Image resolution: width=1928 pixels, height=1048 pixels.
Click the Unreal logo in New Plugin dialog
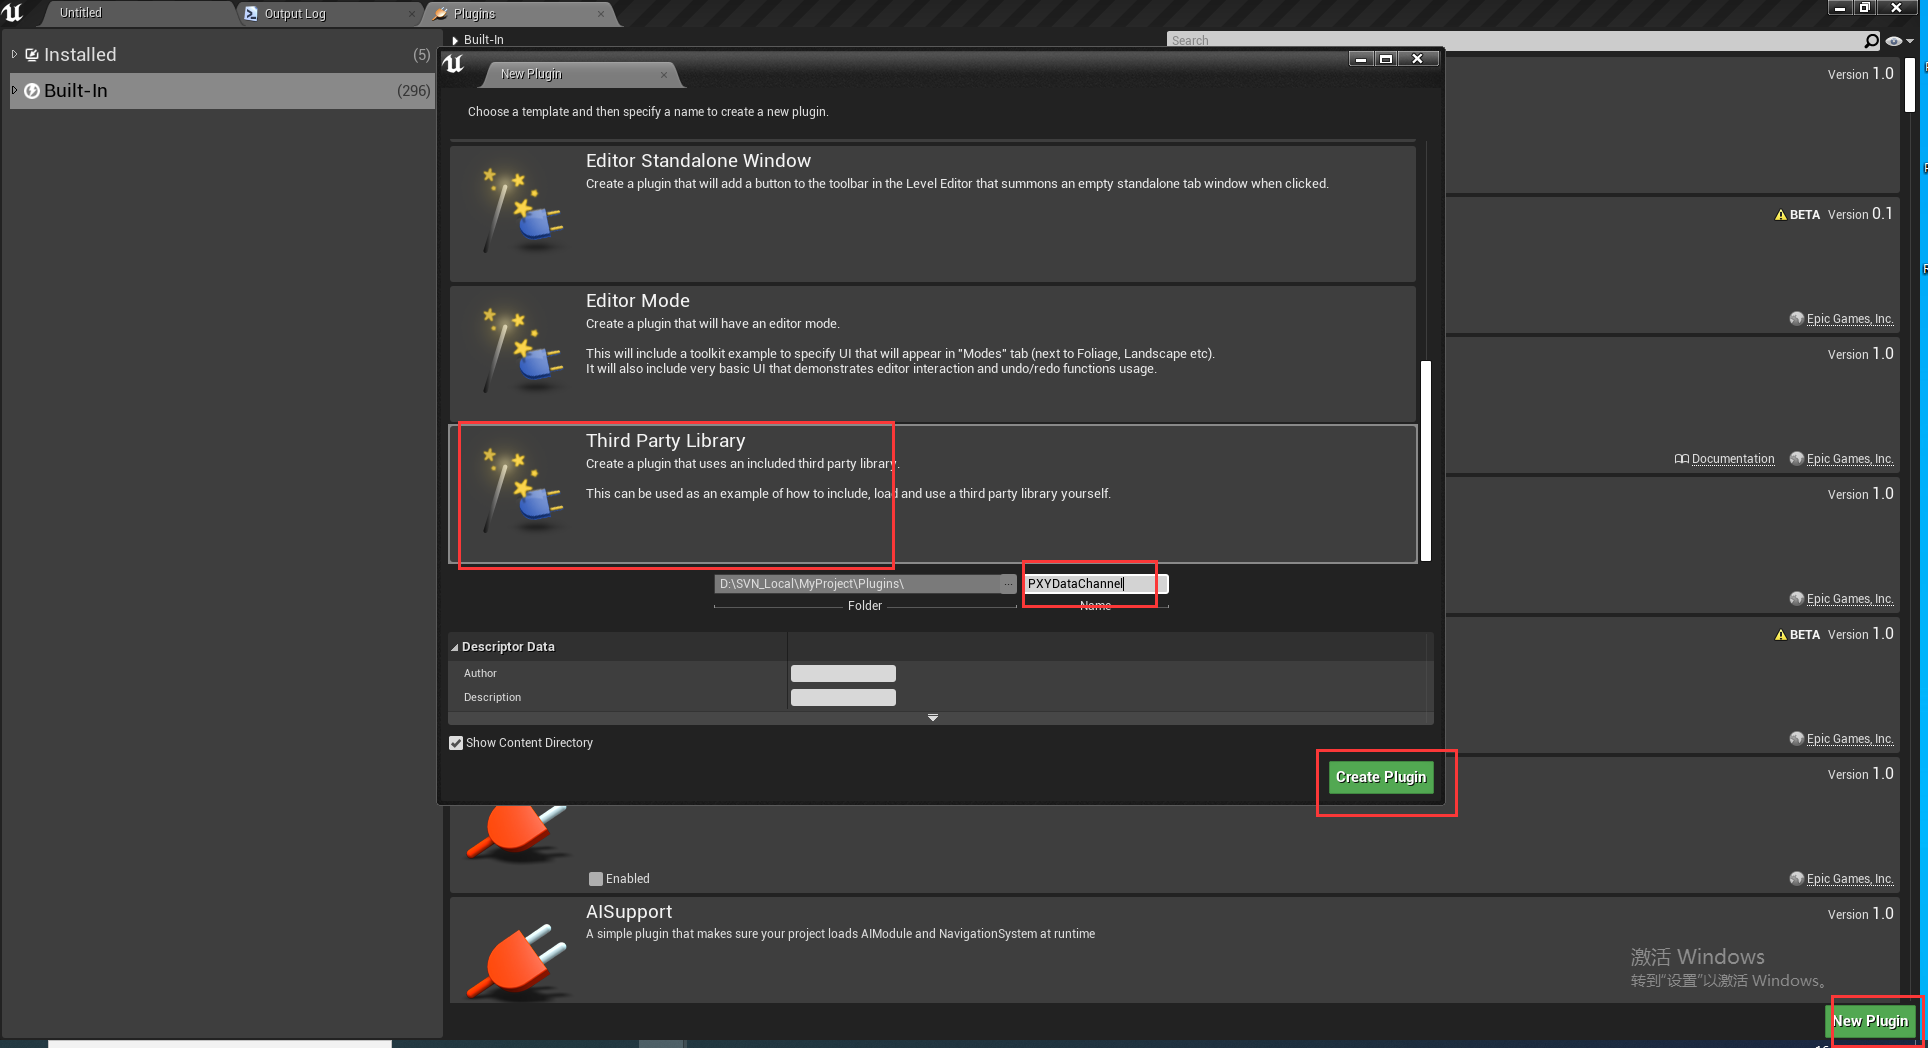pos(454,64)
